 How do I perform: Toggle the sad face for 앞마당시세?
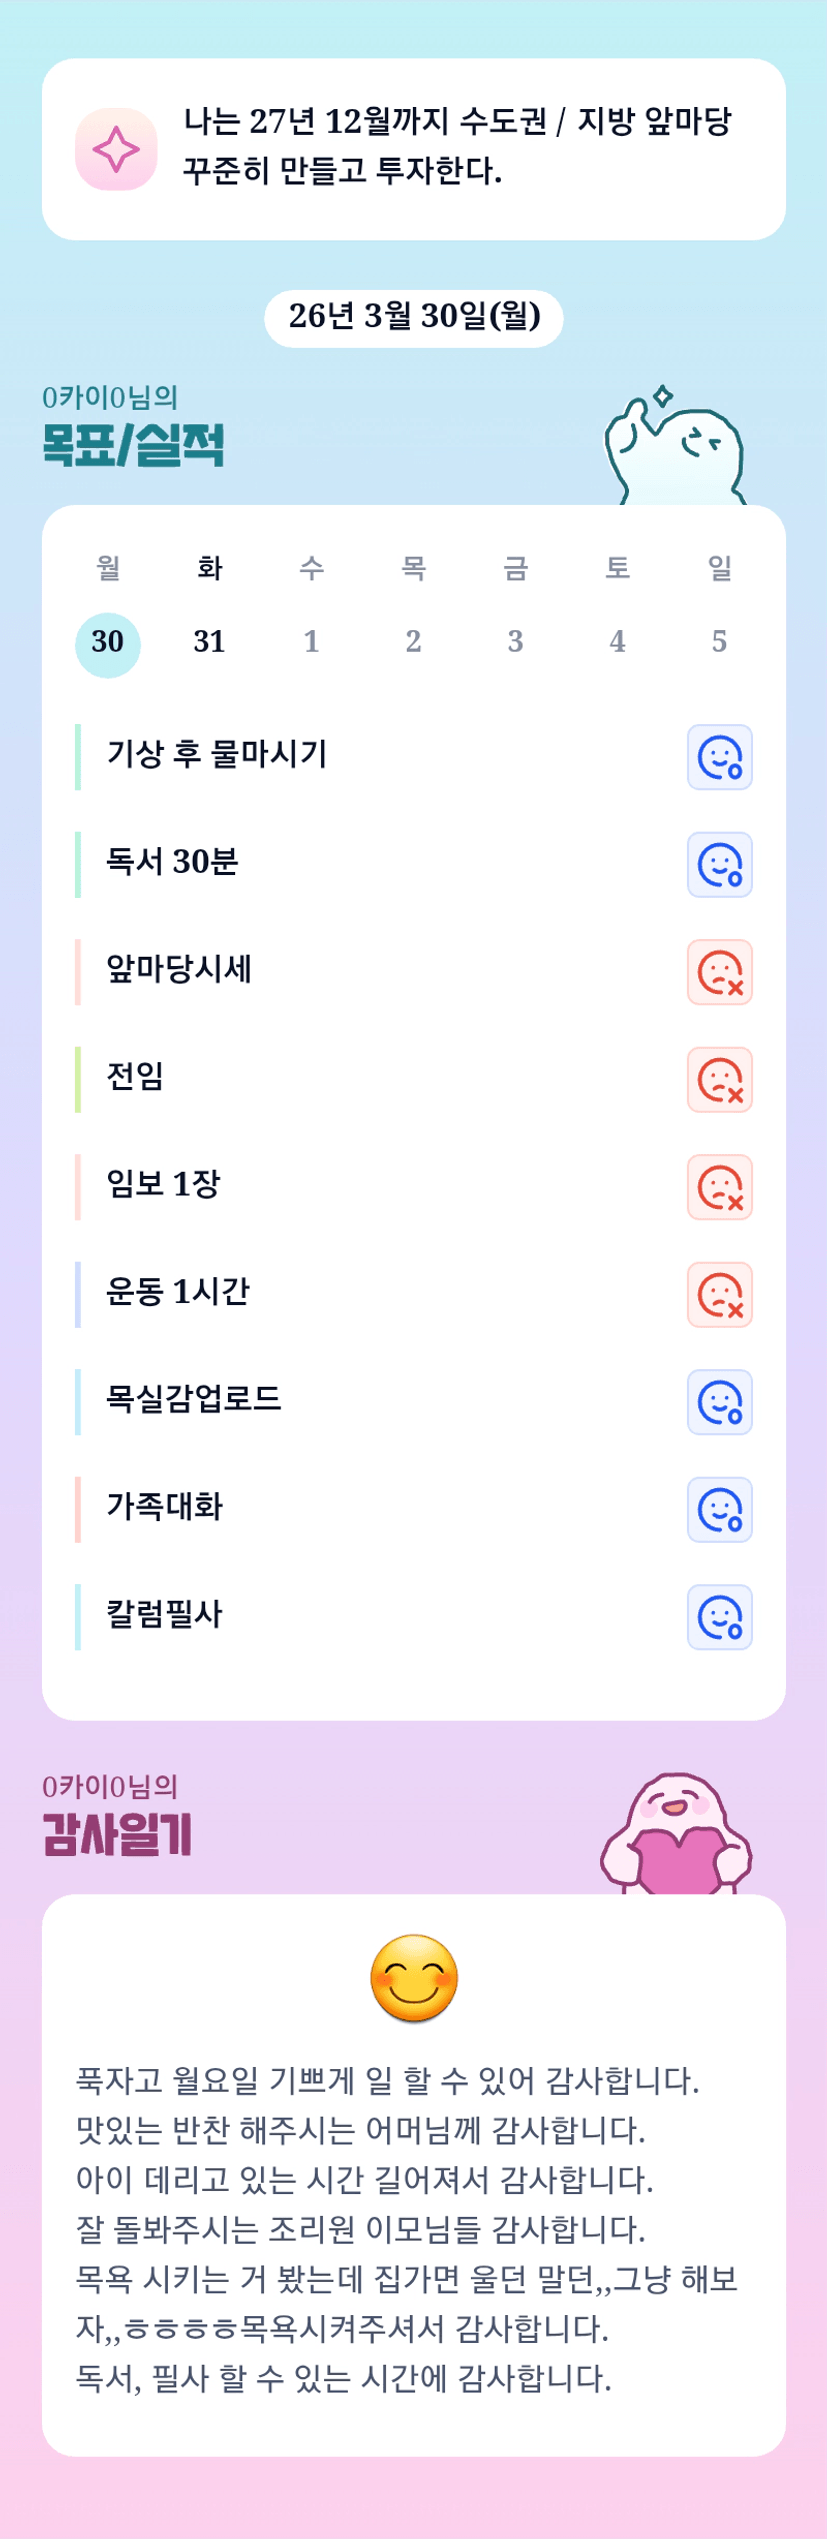pos(719,972)
